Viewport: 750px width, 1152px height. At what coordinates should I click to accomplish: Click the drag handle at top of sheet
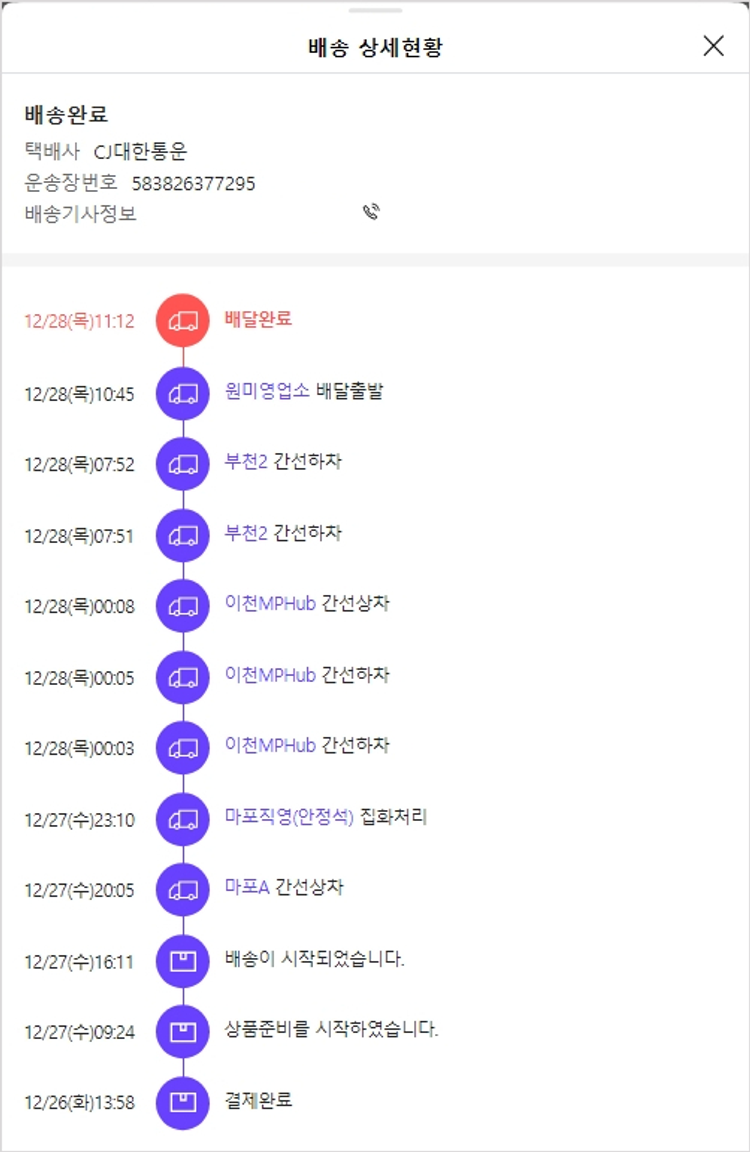coord(375,10)
